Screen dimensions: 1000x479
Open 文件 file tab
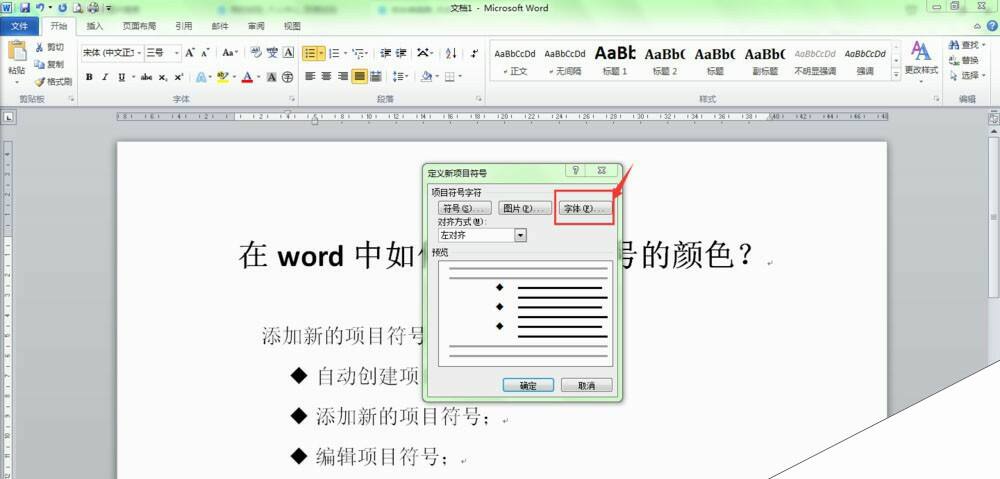tap(20, 26)
